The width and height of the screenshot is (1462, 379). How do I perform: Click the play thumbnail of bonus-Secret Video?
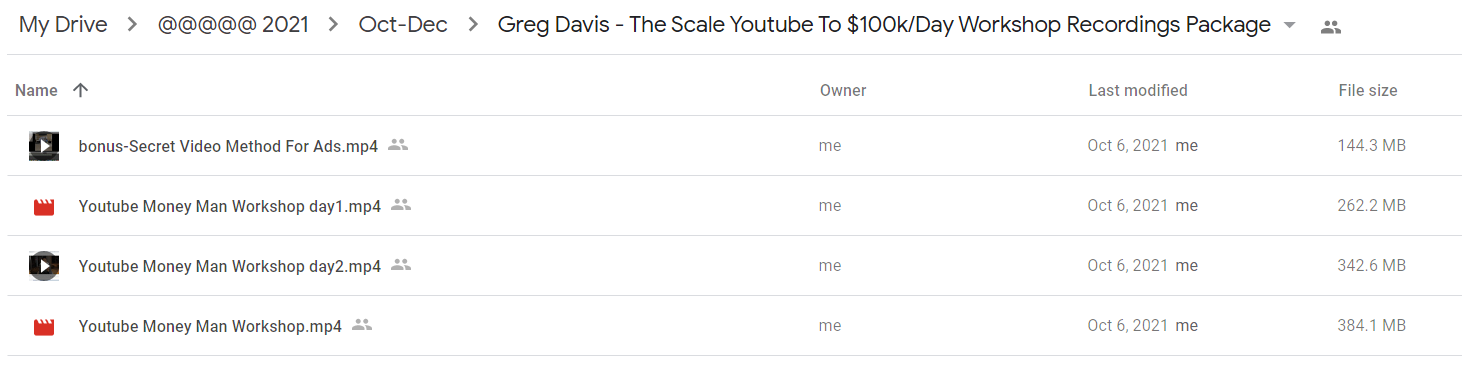pyautogui.click(x=44, y=146)
